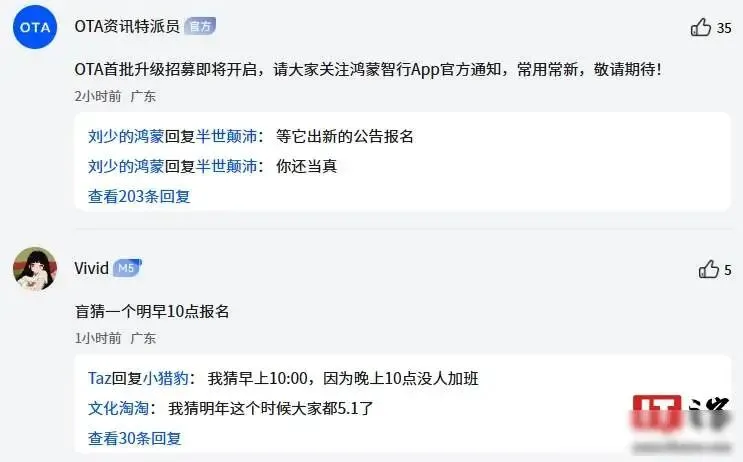Open the blue OTA avatar profile
Image resolution: width=743 pixels, height=462 pixels.
tap(35, 27)
